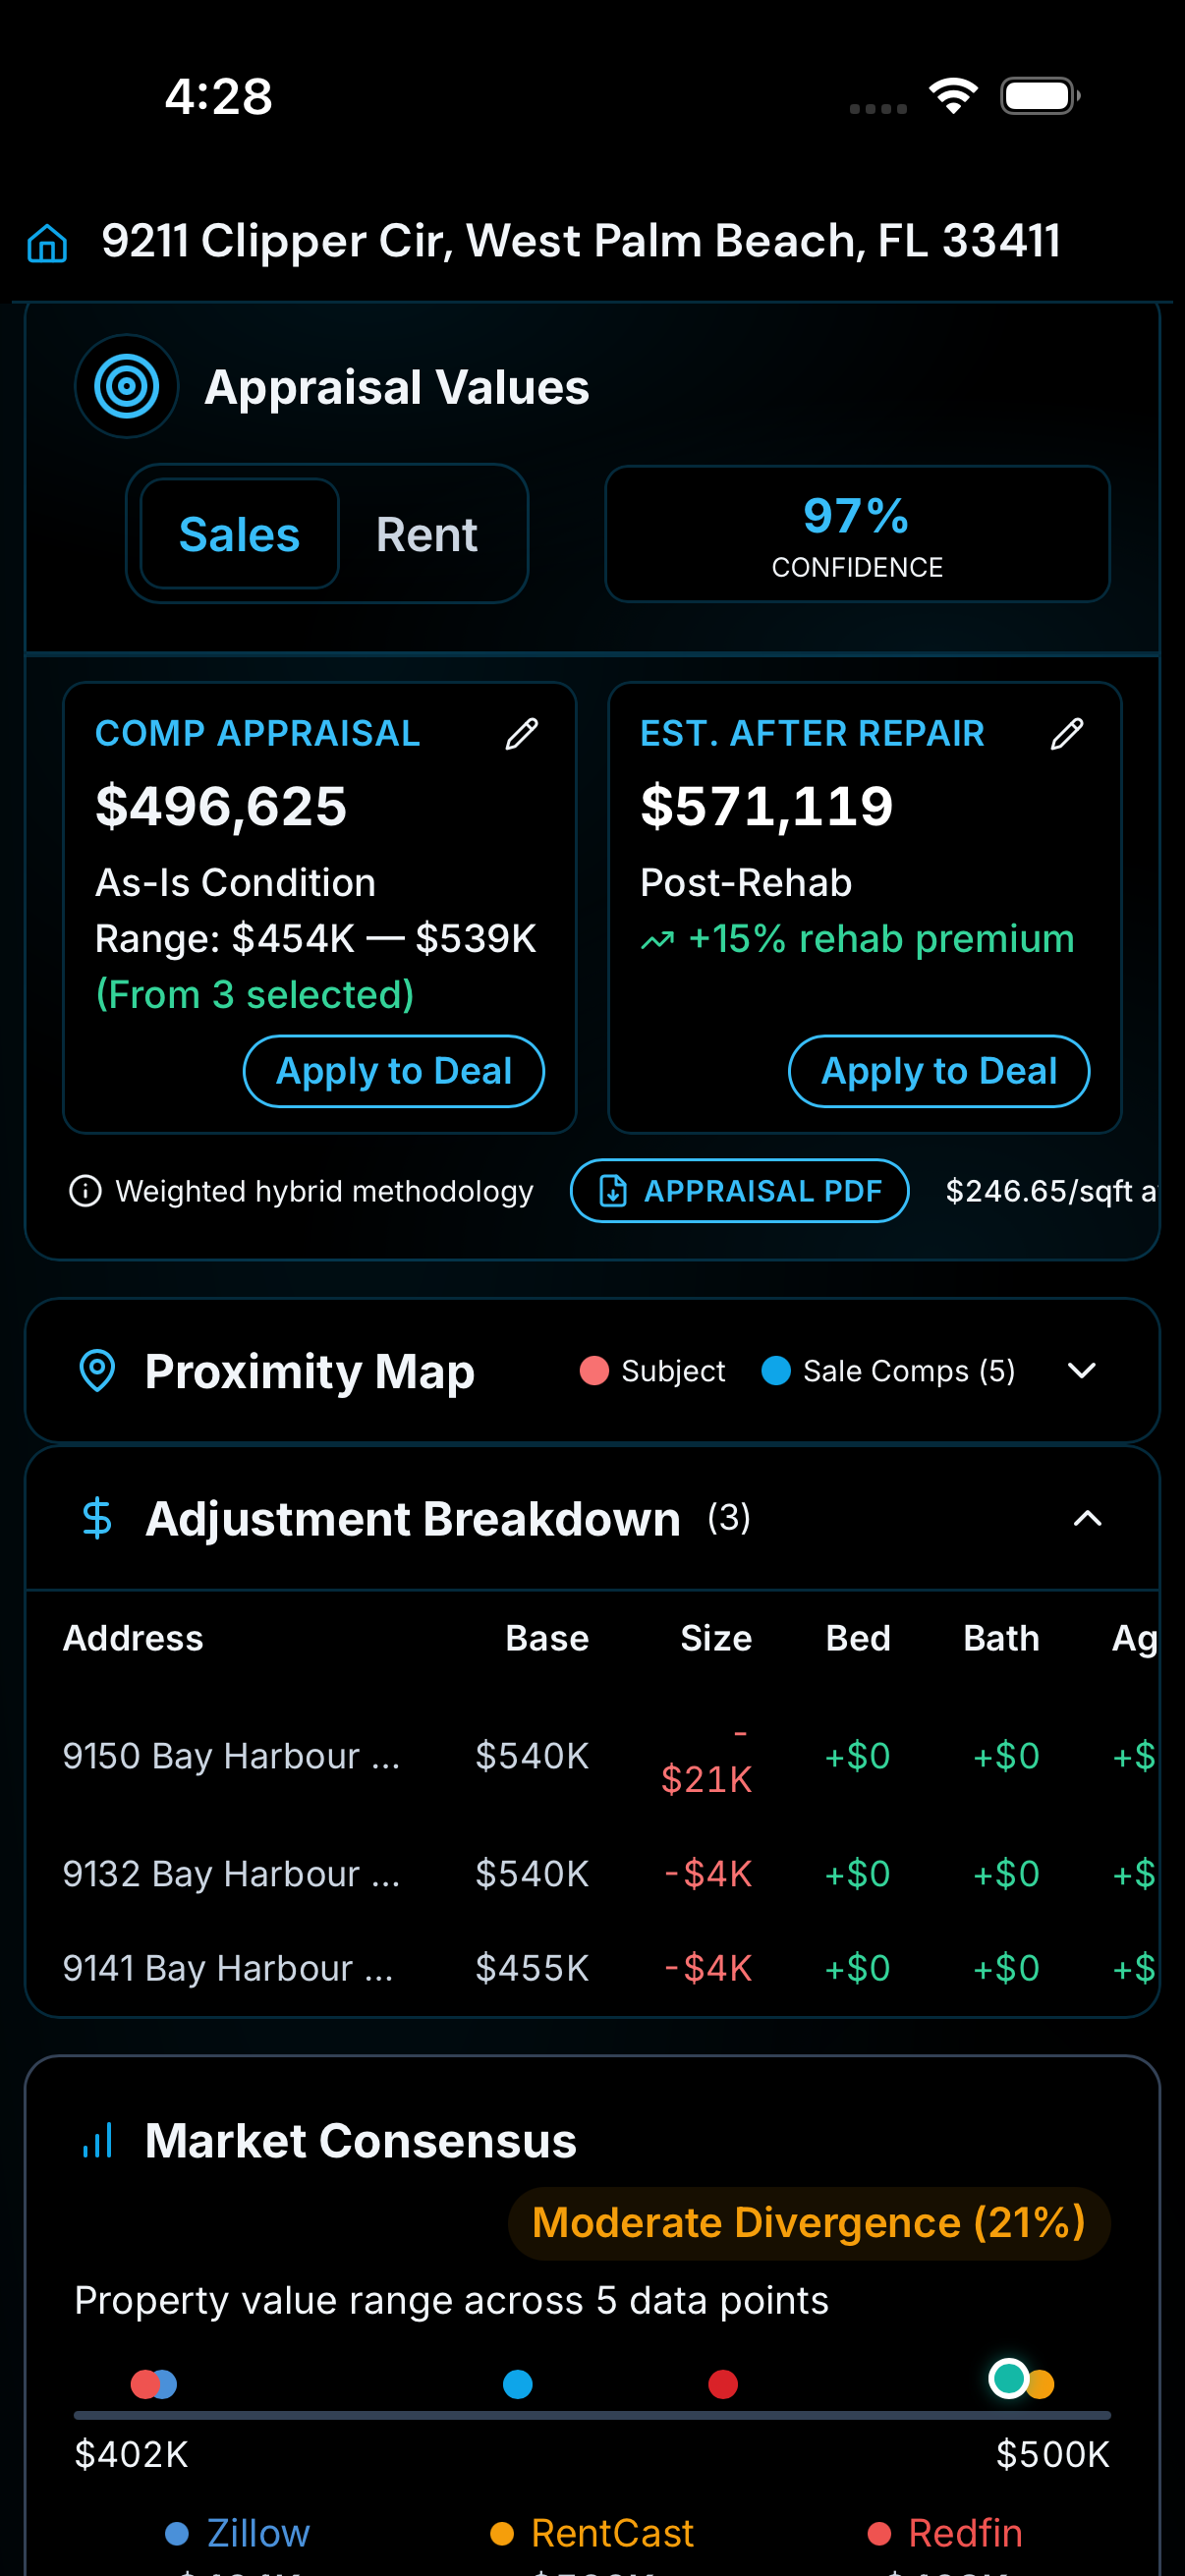Tap the teal ringed marker on value range
Screen dimensions: 1185x2576
click(x=1008, y=2378)
